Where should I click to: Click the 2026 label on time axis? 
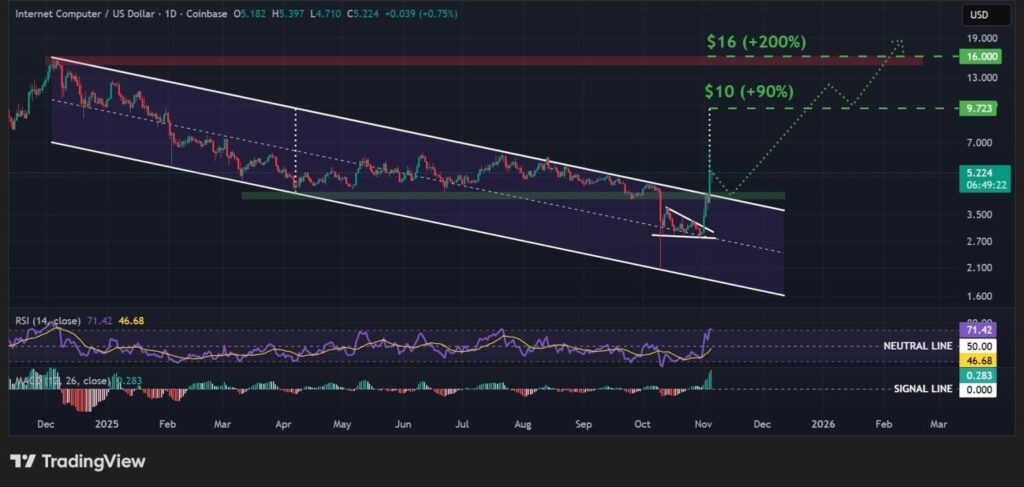[824, 425]
